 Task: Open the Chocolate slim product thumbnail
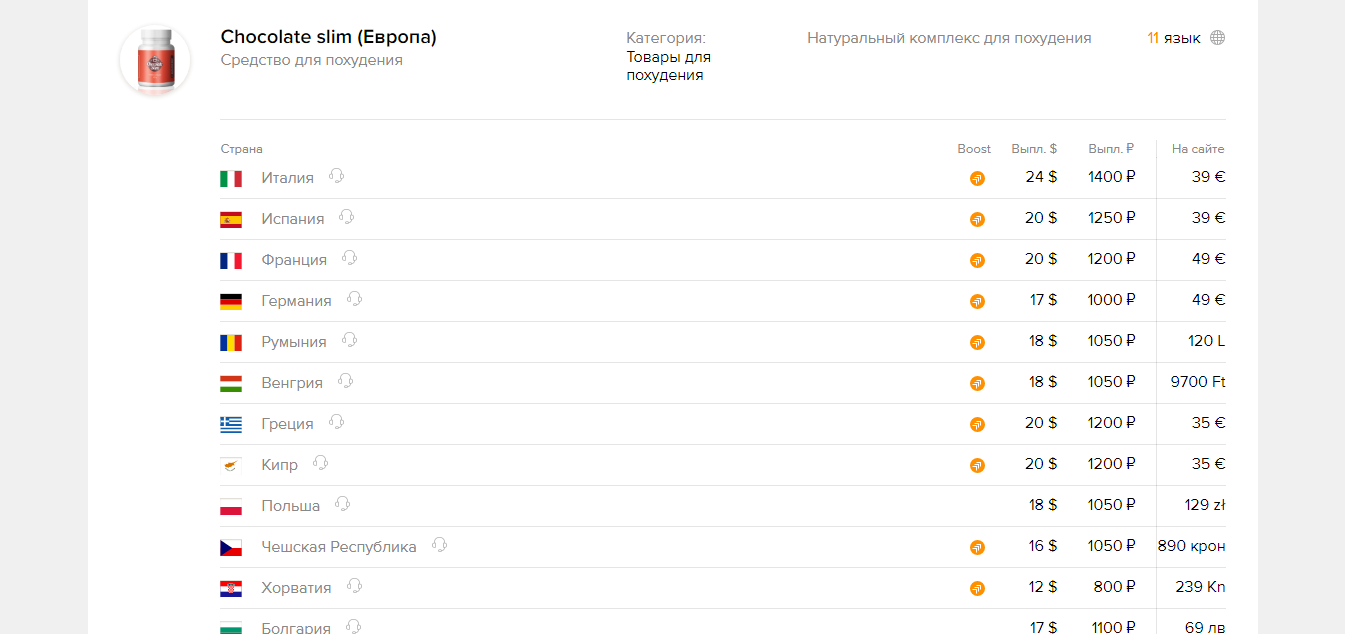[155, 60]
